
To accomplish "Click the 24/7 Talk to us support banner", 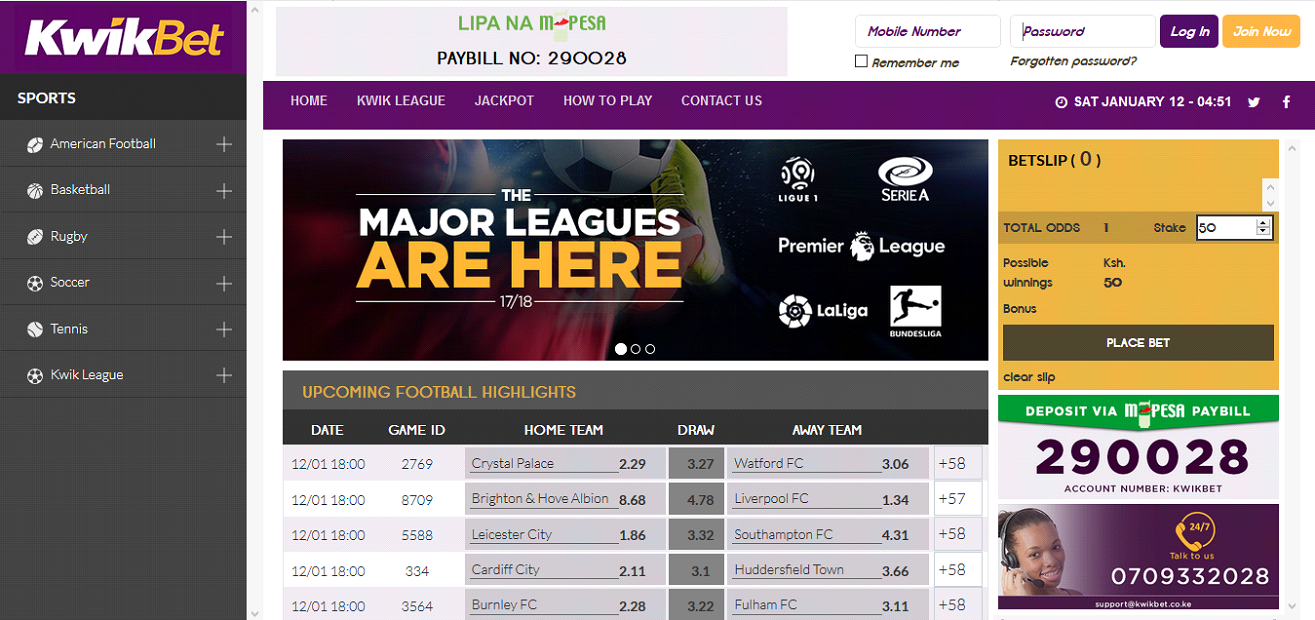I will (1138, 556).
